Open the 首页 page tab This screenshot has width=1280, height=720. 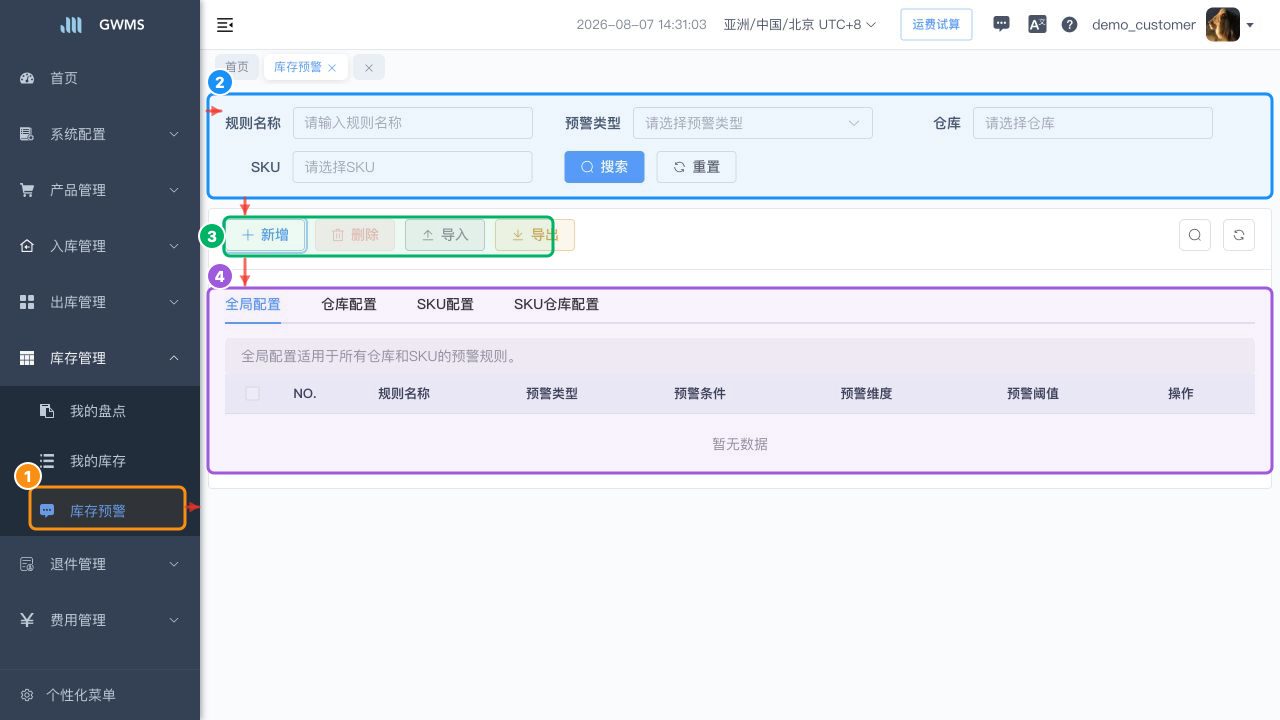point(237,67)
